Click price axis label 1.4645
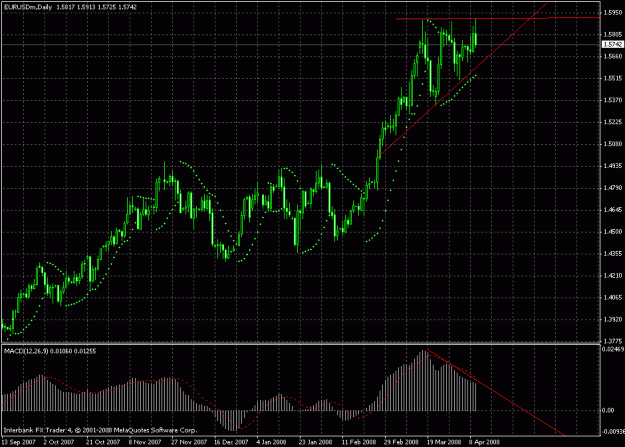 (x=613, y=210)
